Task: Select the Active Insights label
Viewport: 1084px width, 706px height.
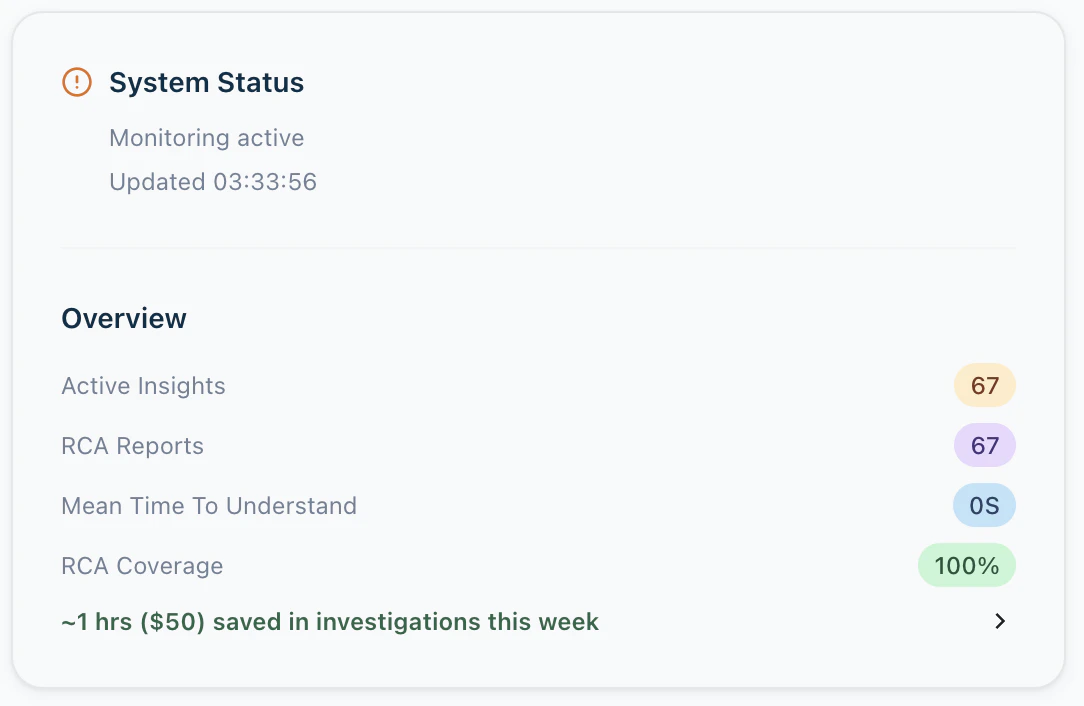Action: click(x=143, y=386)
